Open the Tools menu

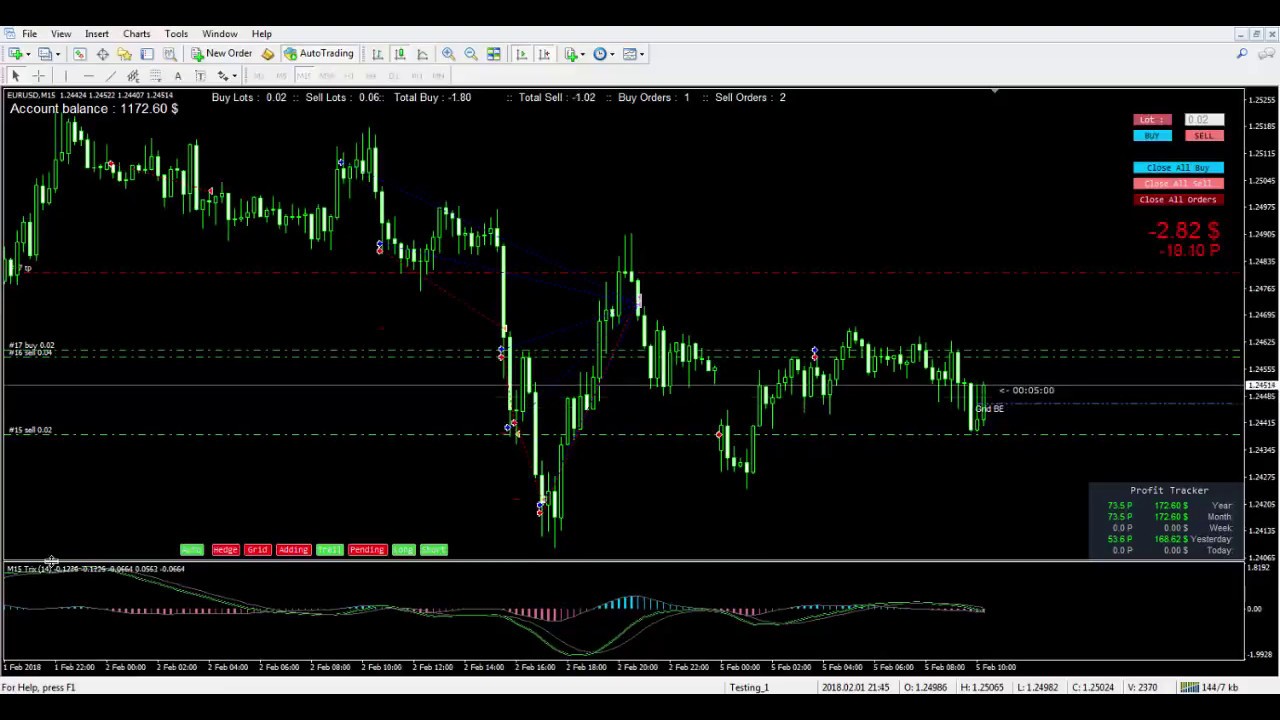(176, 34)
